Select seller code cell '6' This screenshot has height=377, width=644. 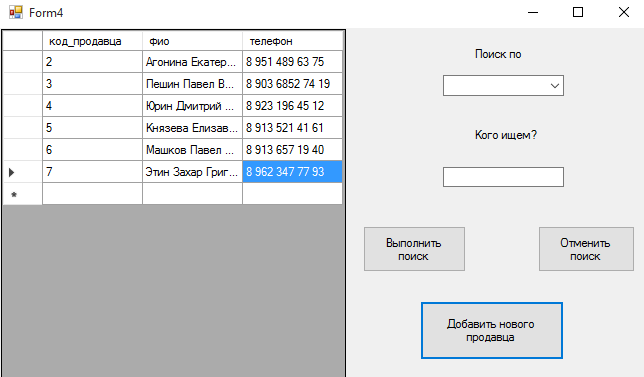click(x=92, y=150)
